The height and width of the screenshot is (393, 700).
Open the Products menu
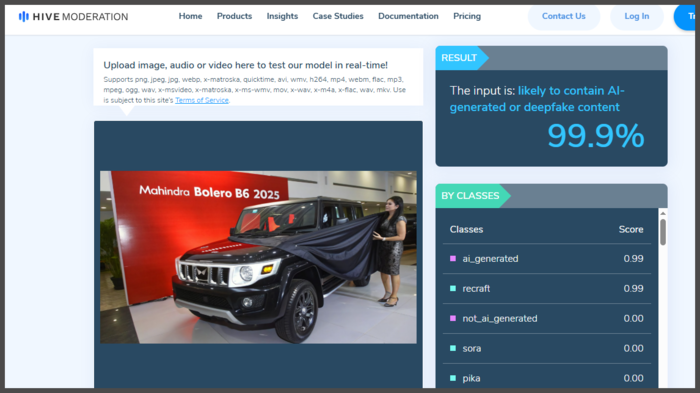(234, 16)
